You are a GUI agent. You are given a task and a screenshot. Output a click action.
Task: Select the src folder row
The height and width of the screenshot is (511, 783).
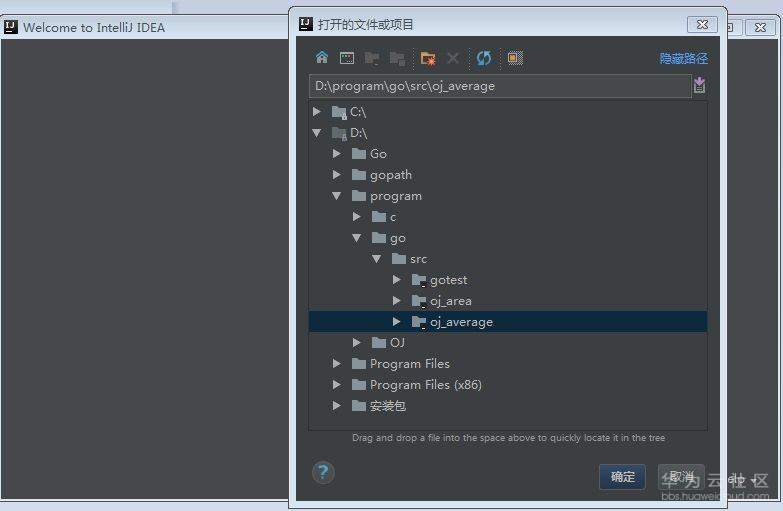(508, 259)
